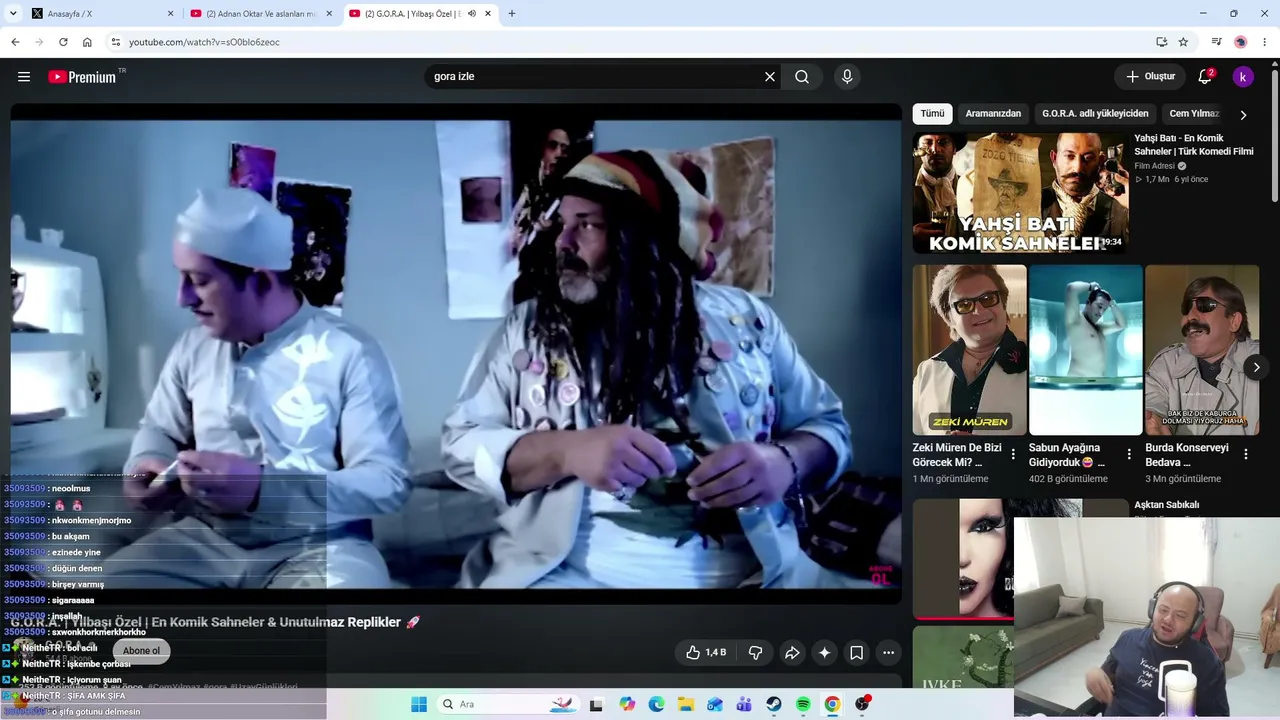Open options for Zeki Müren short
Viewport: 1280px width, 720px height.
point(1013,455)
